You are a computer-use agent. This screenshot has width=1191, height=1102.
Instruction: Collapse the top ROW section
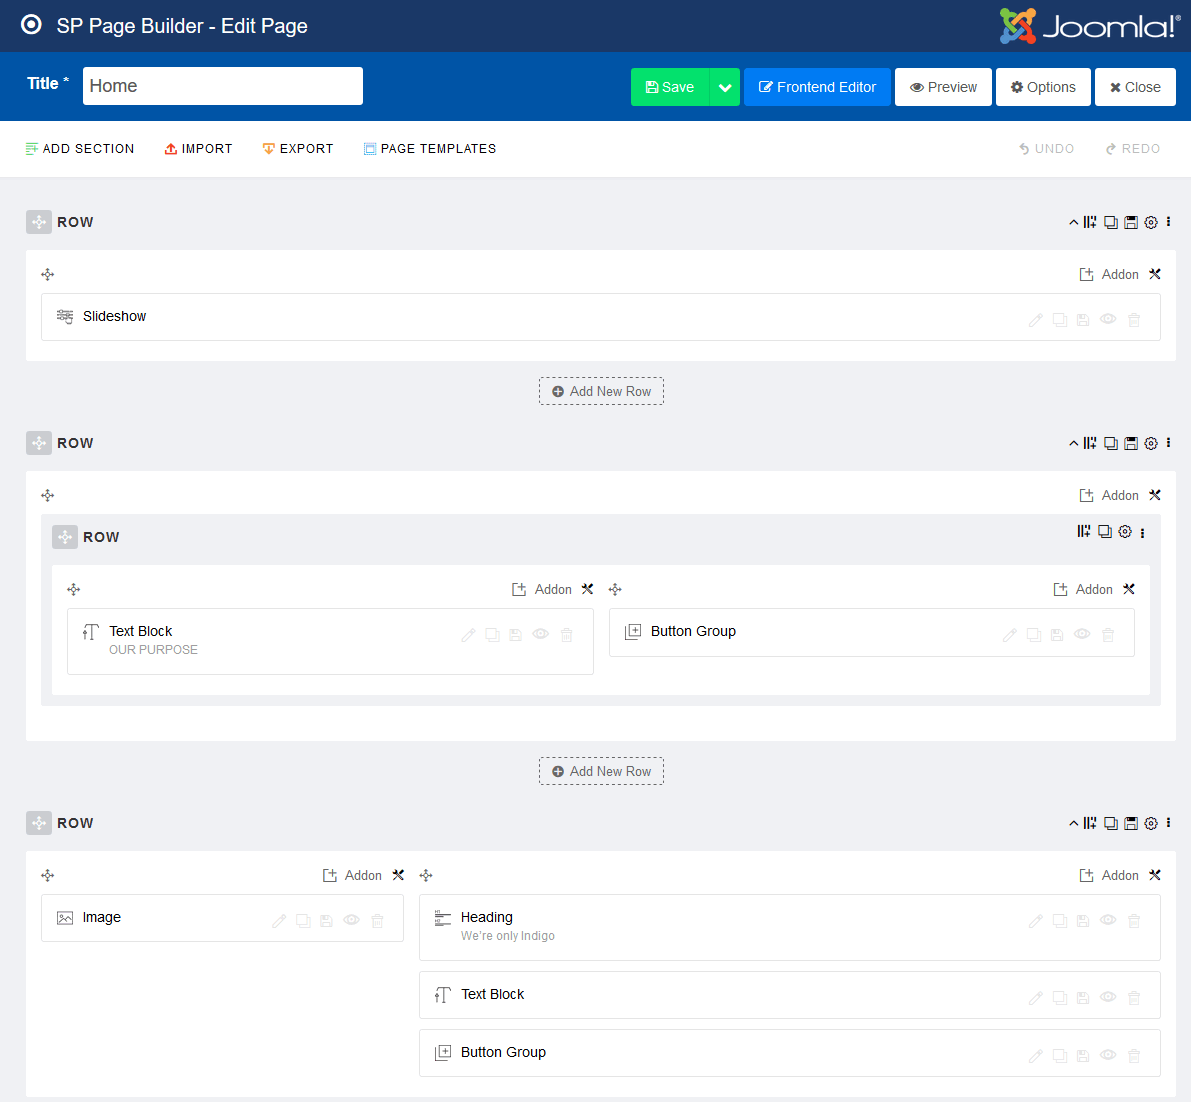pyautogui.click(x=1073, y=222)
